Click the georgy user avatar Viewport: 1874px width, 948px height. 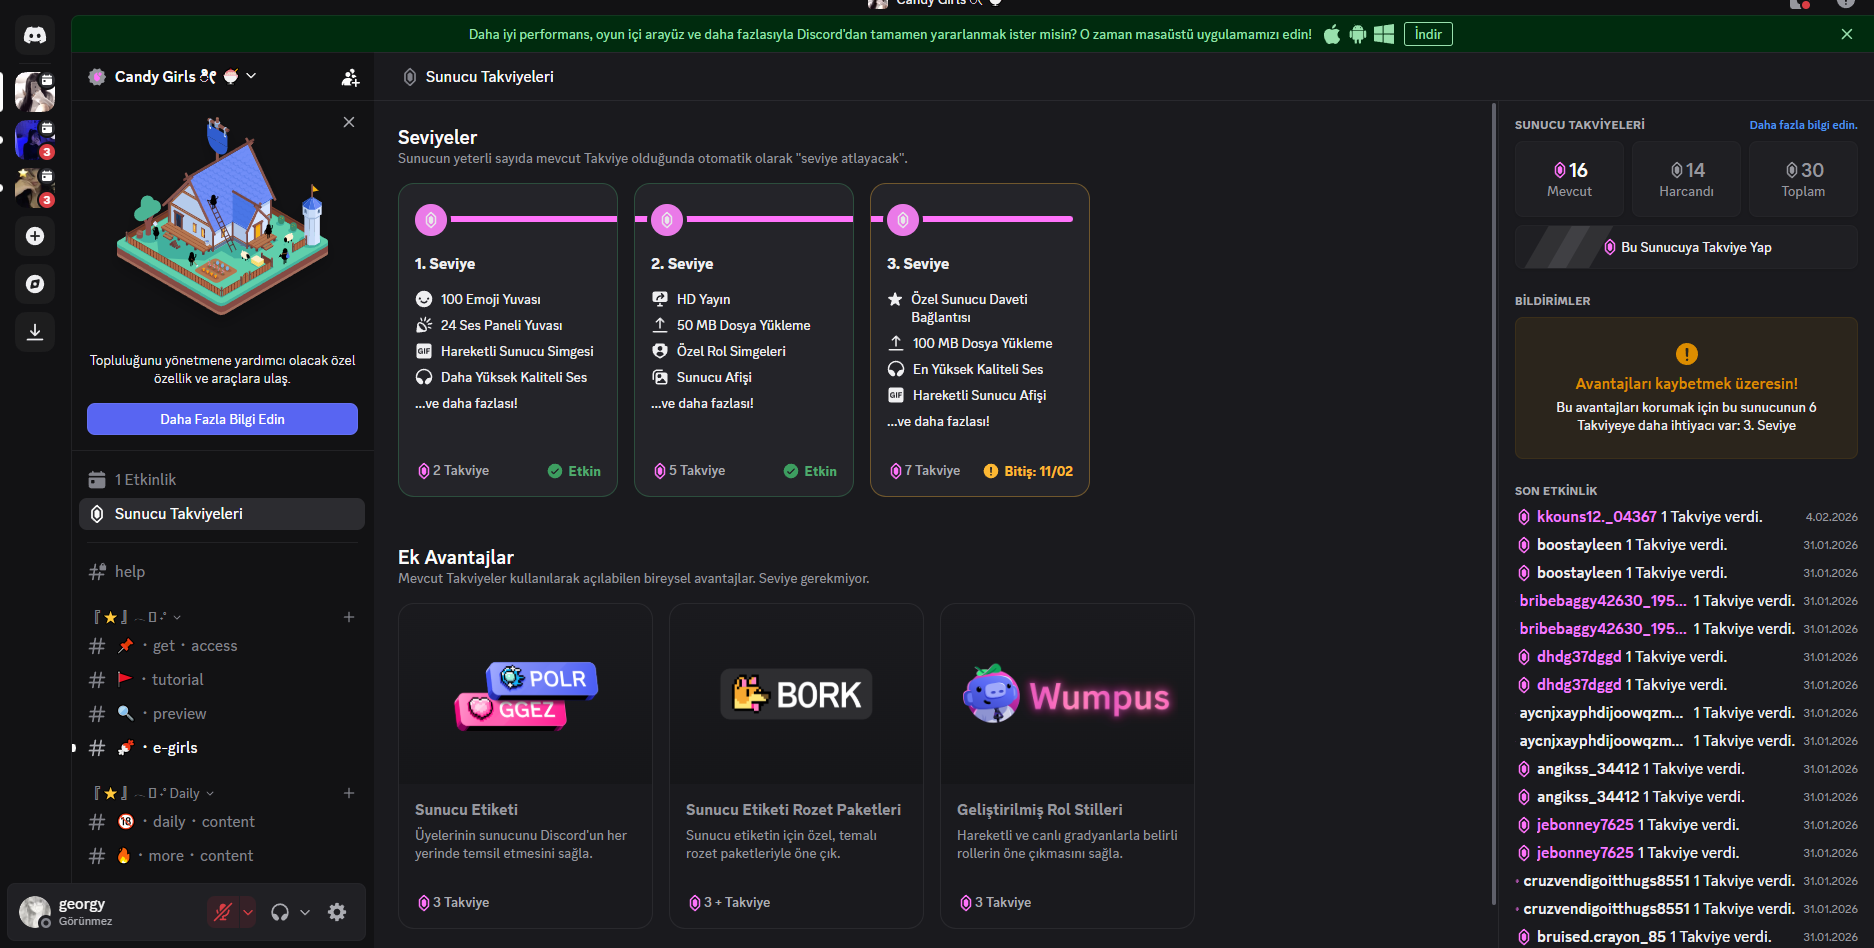point(35,912)
